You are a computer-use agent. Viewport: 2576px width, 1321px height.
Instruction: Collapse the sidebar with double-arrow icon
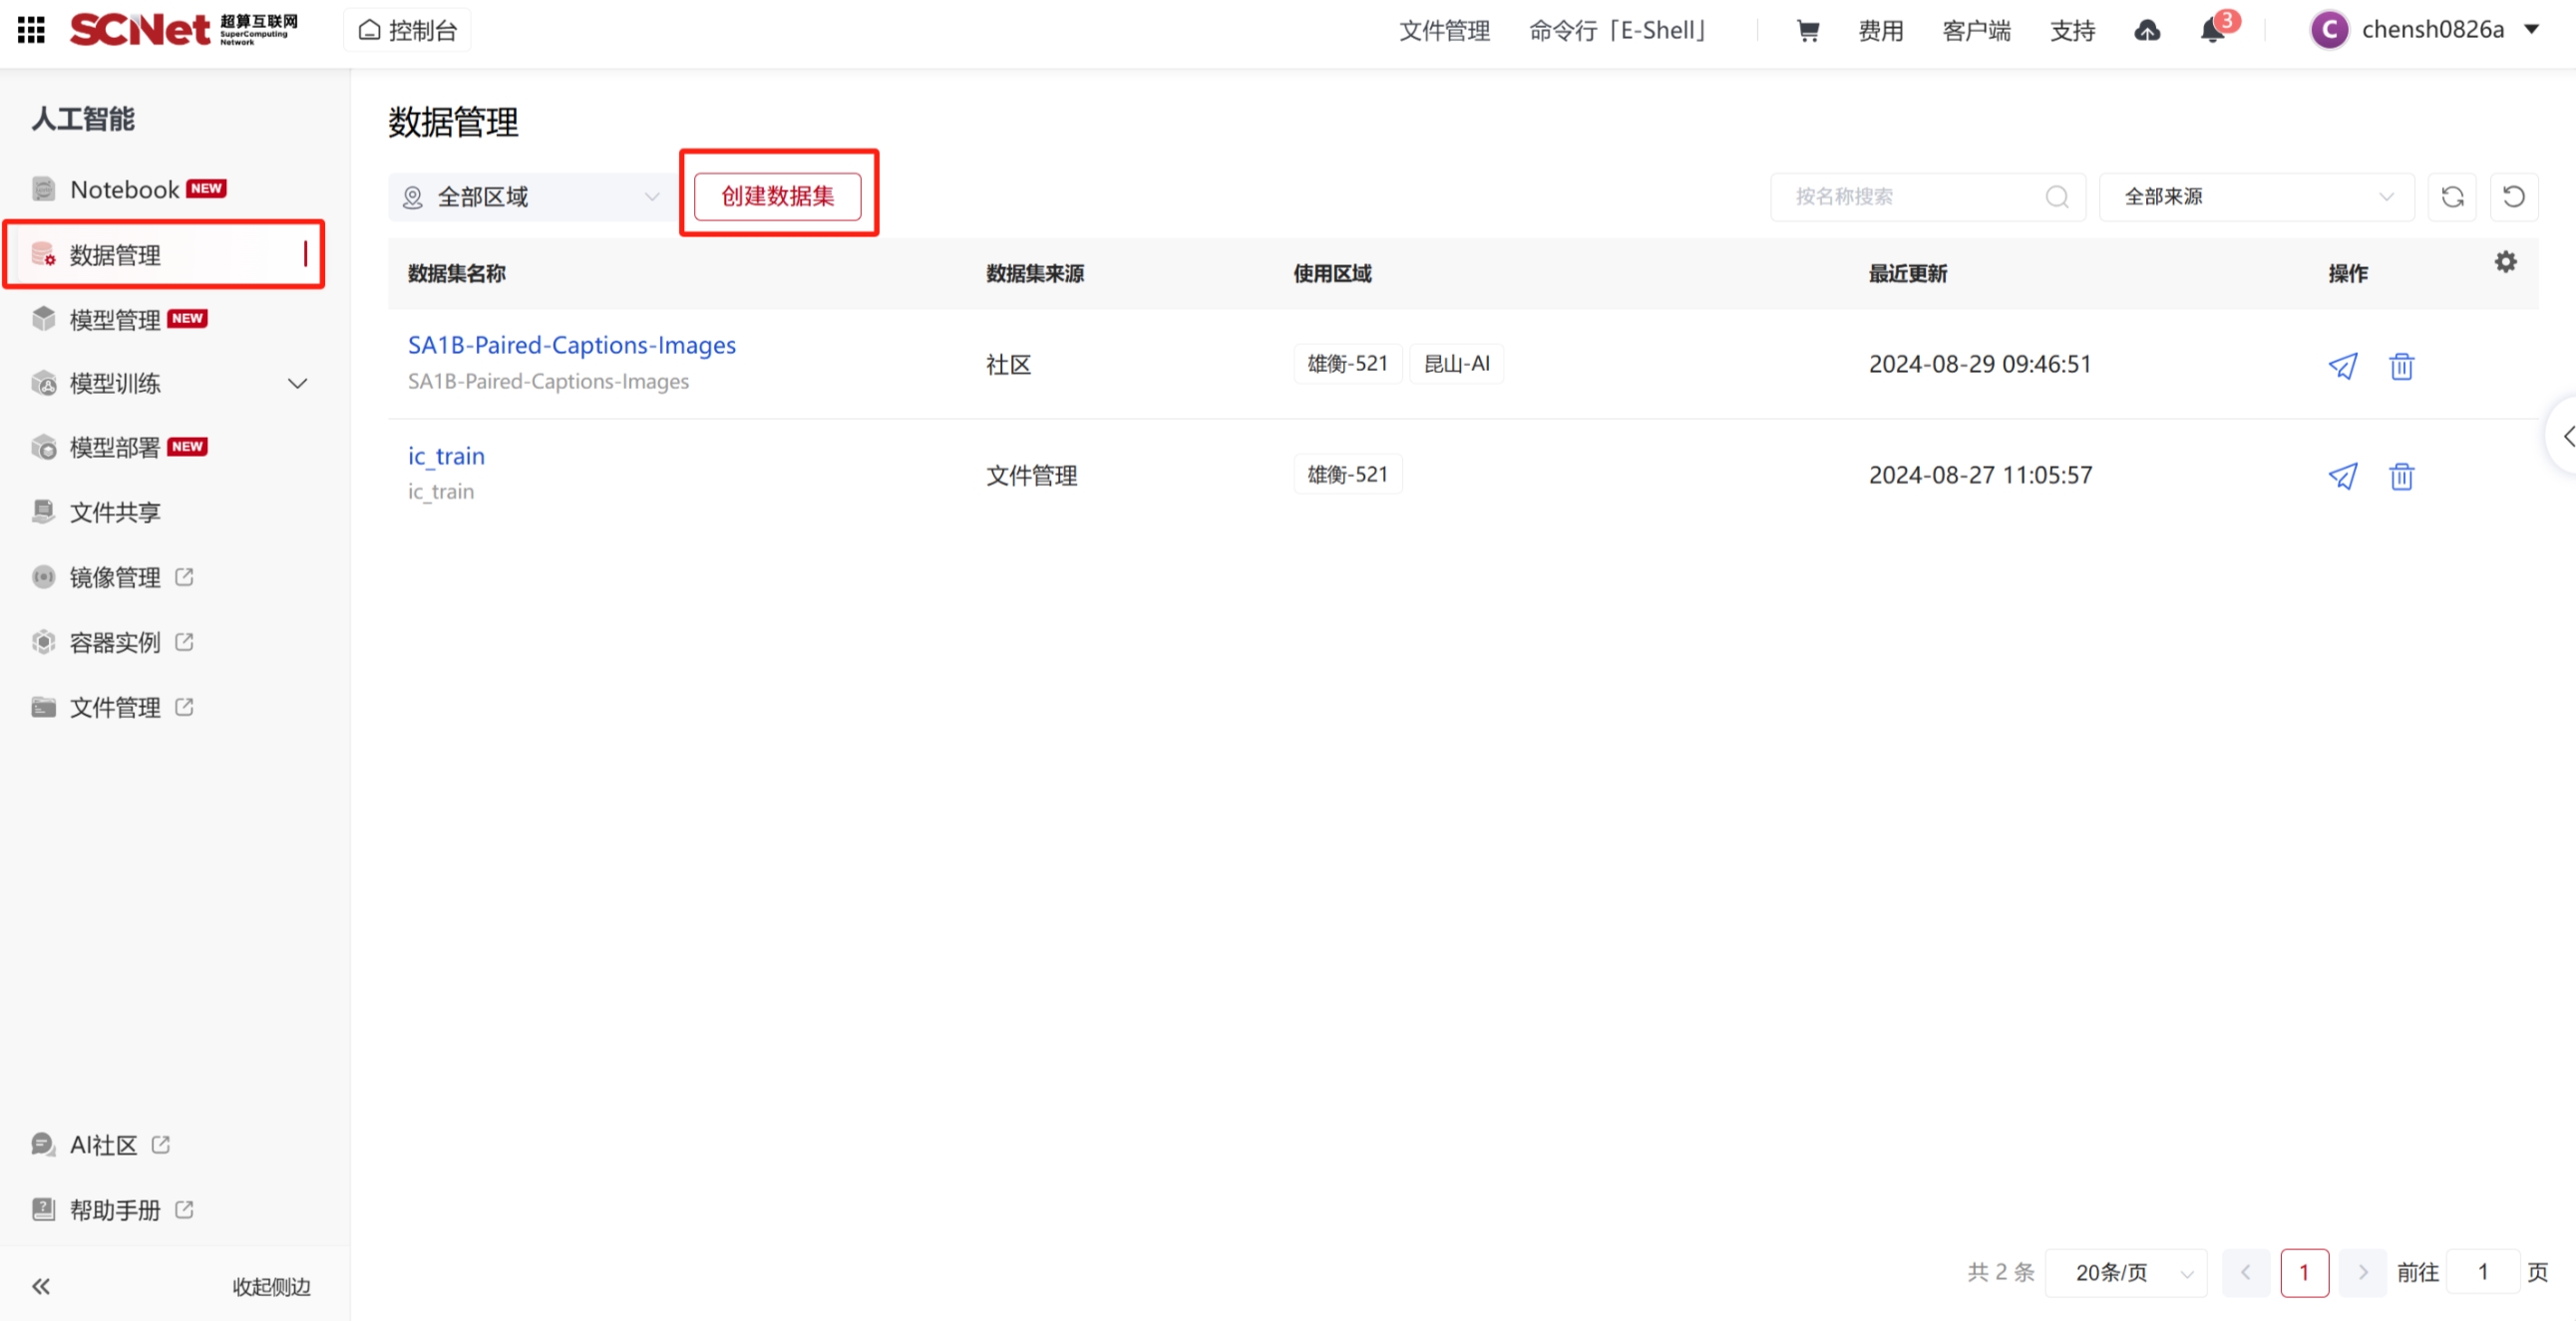[41, 1286]
